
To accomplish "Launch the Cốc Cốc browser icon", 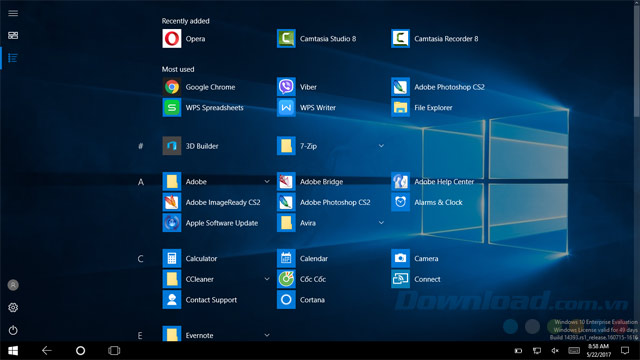I will (286, 280).
